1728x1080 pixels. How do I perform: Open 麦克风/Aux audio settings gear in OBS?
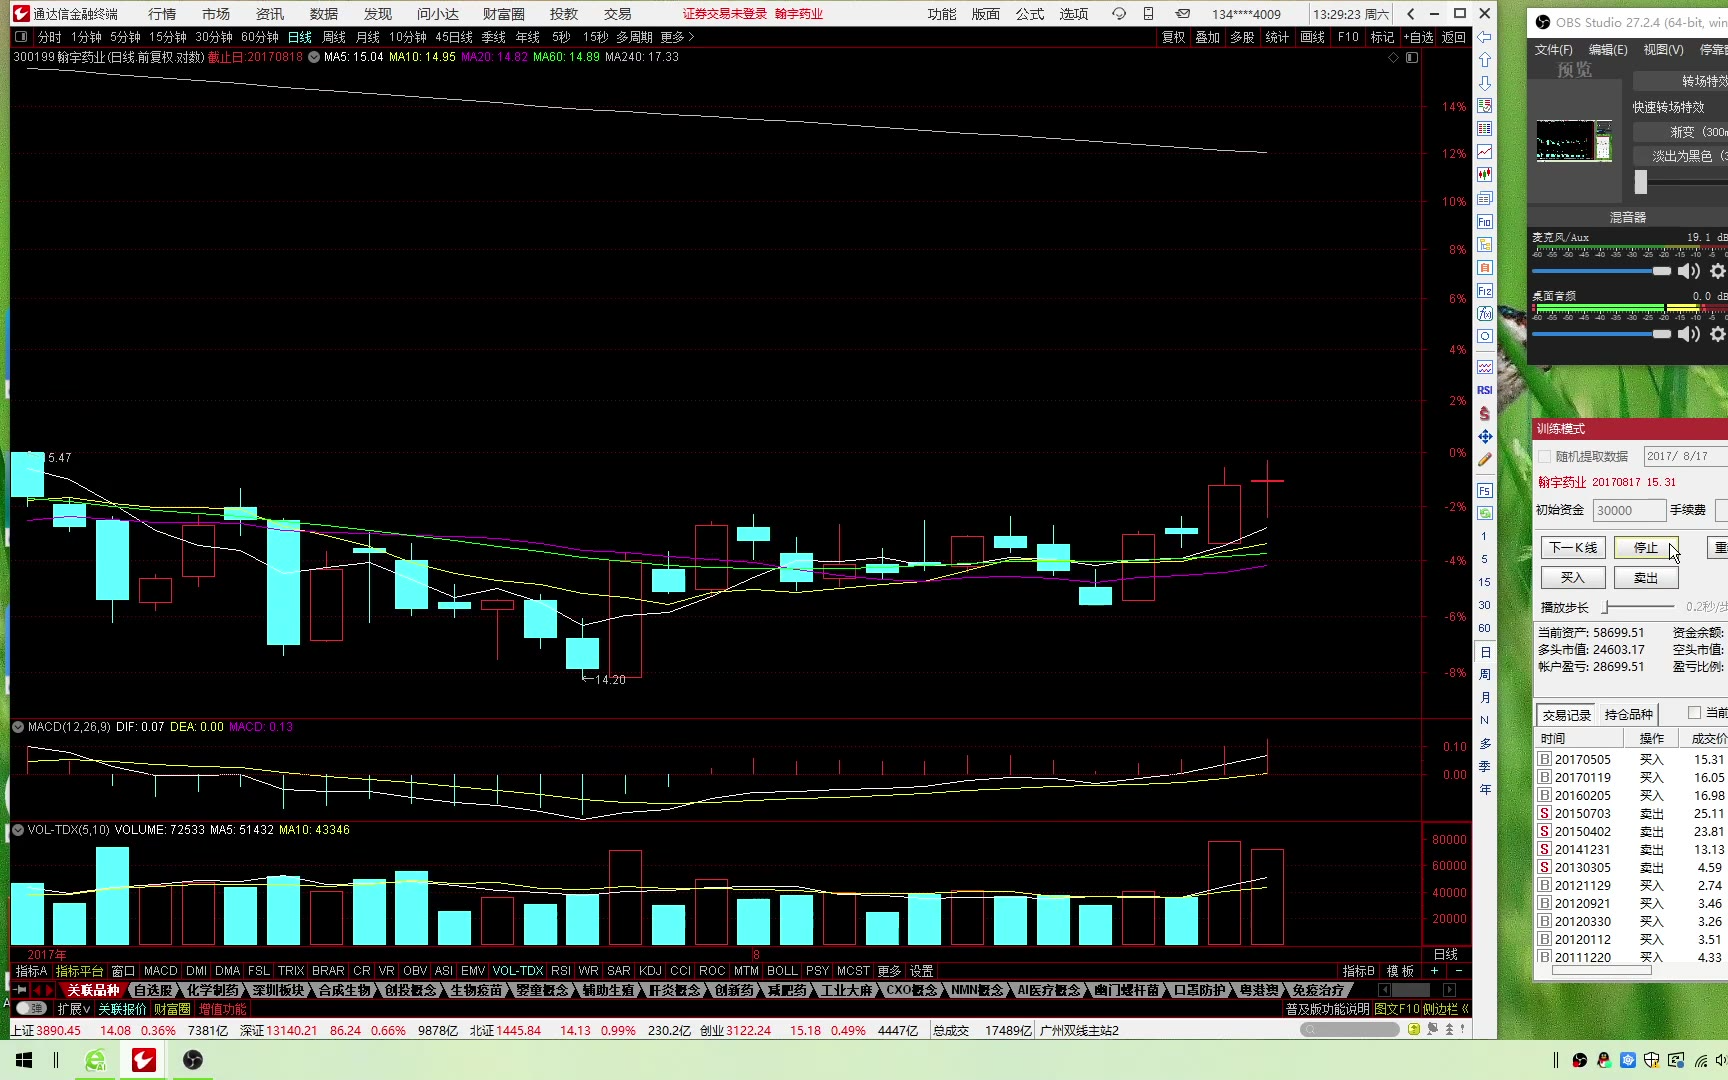1718,271
